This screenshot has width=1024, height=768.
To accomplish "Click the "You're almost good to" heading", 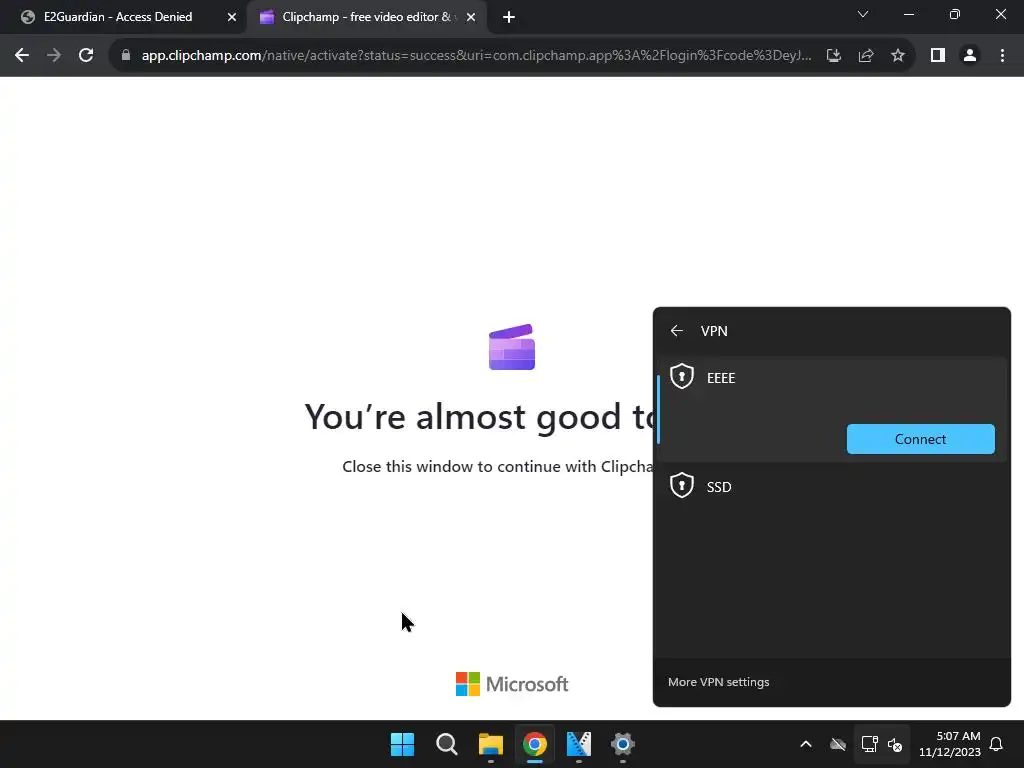I will (479, 417).
